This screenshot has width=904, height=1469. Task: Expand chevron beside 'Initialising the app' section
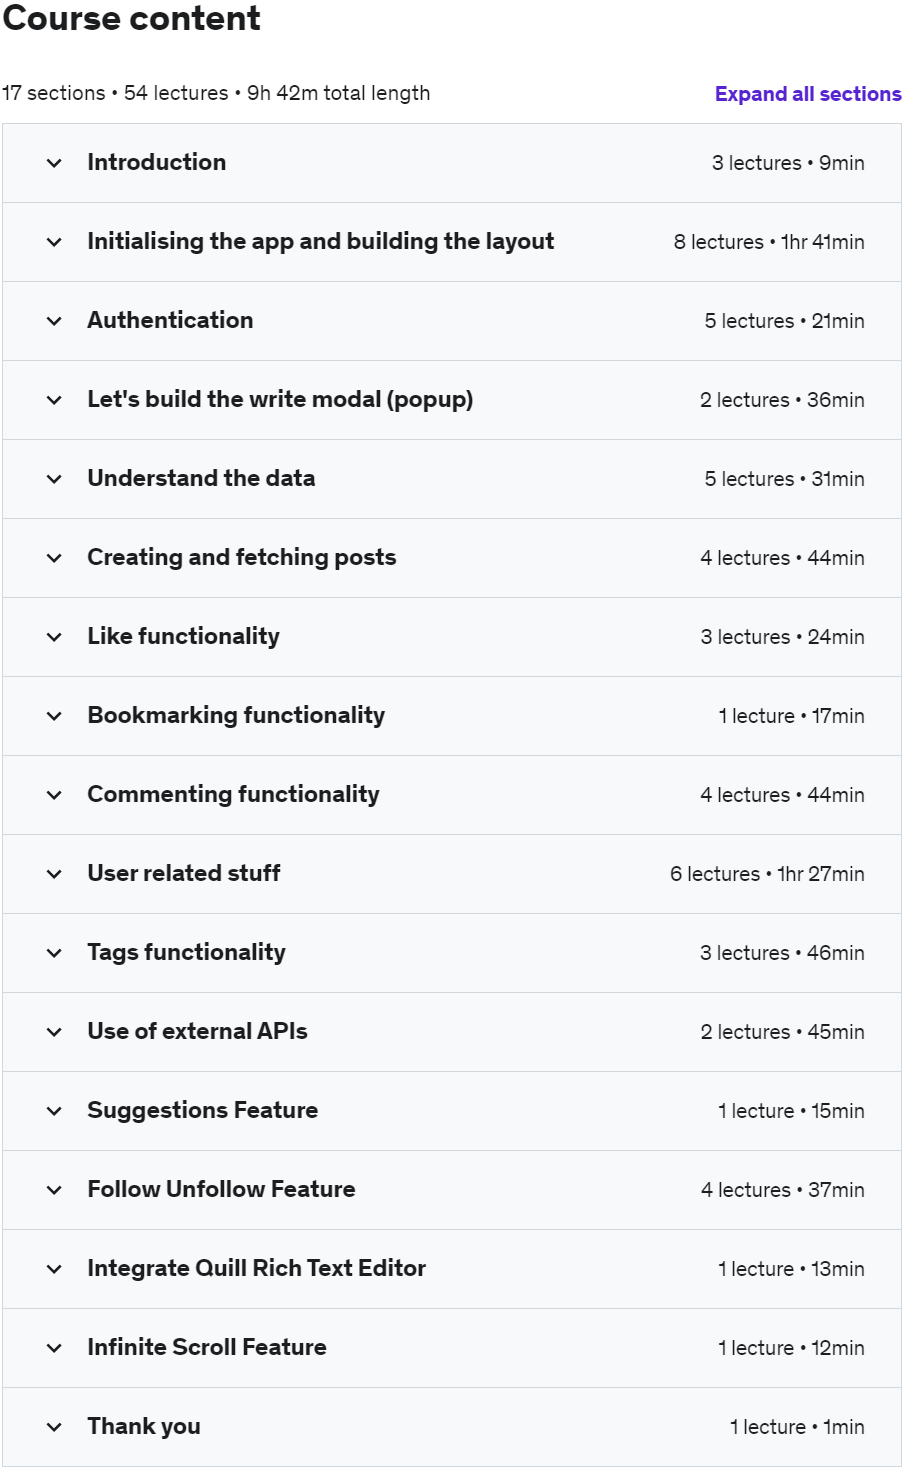click(54, 242)
